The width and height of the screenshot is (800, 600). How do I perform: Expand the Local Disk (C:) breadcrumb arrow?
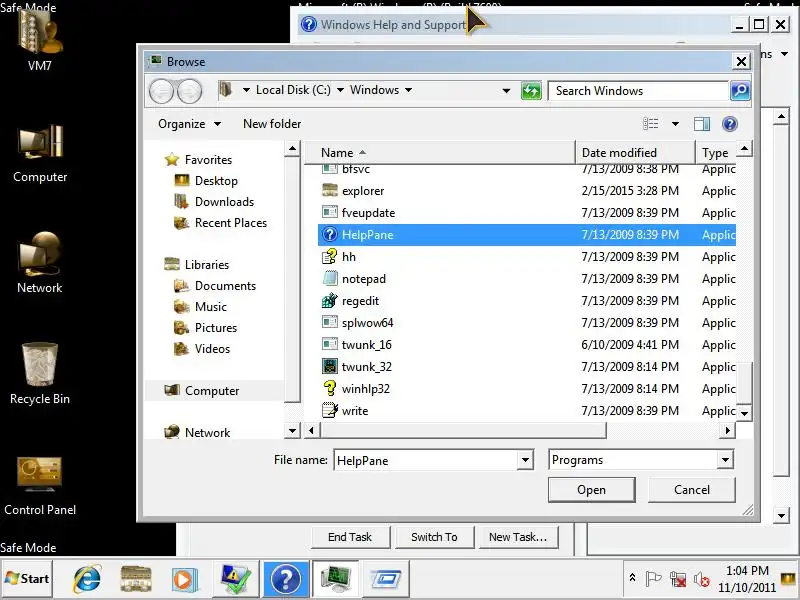pyautogui.click(x=340, y=90)
